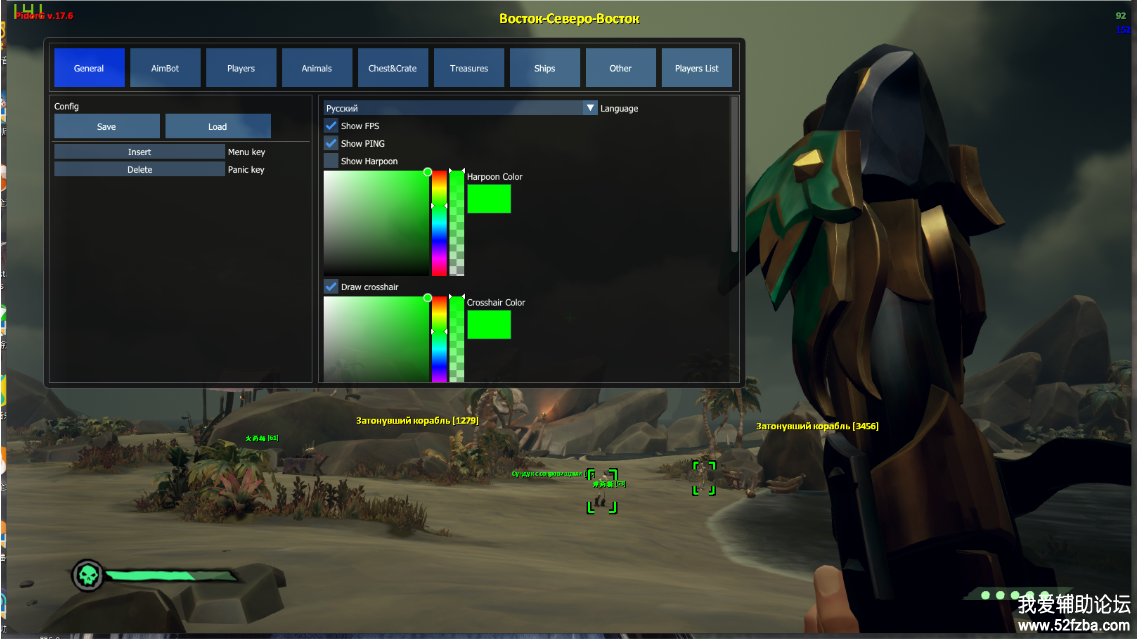
Task: Click the green Harpoon Color preview swatch
Action: [489, 199]
